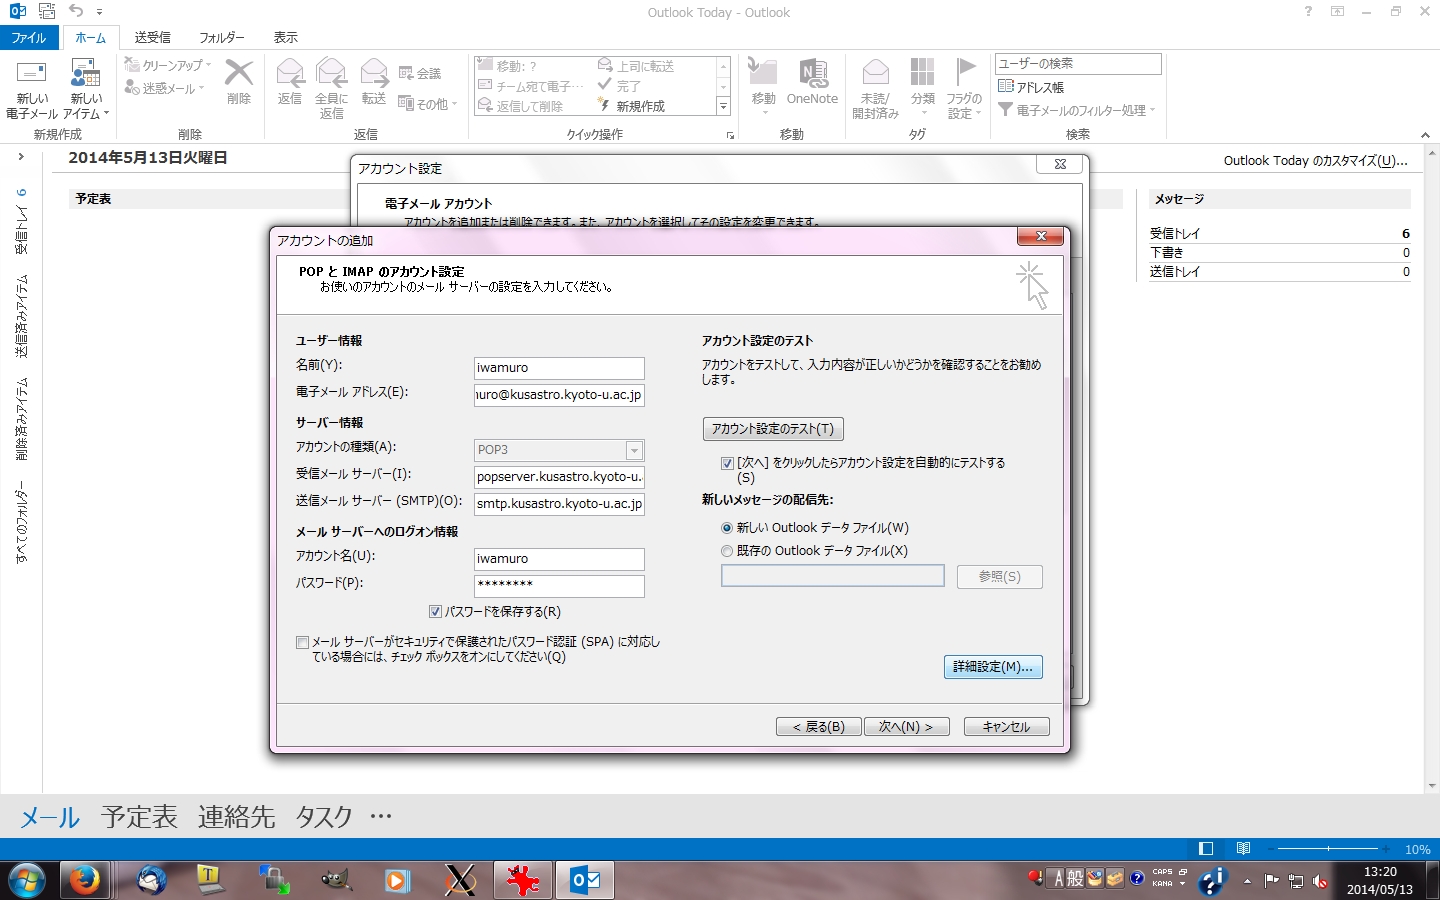1440x900 pixels.
Task: Switch to the Send/Receive (送受信) tab
Action: tap(152, 37)
